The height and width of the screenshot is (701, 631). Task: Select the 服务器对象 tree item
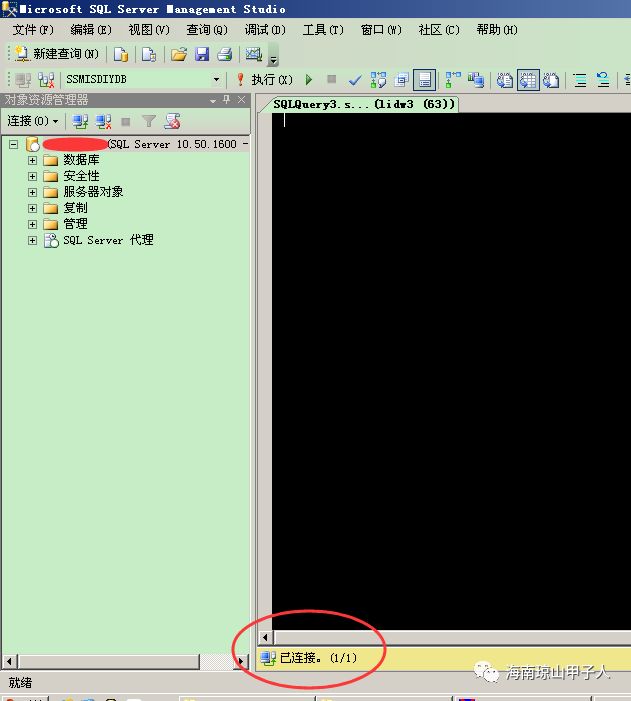(93, 192)
